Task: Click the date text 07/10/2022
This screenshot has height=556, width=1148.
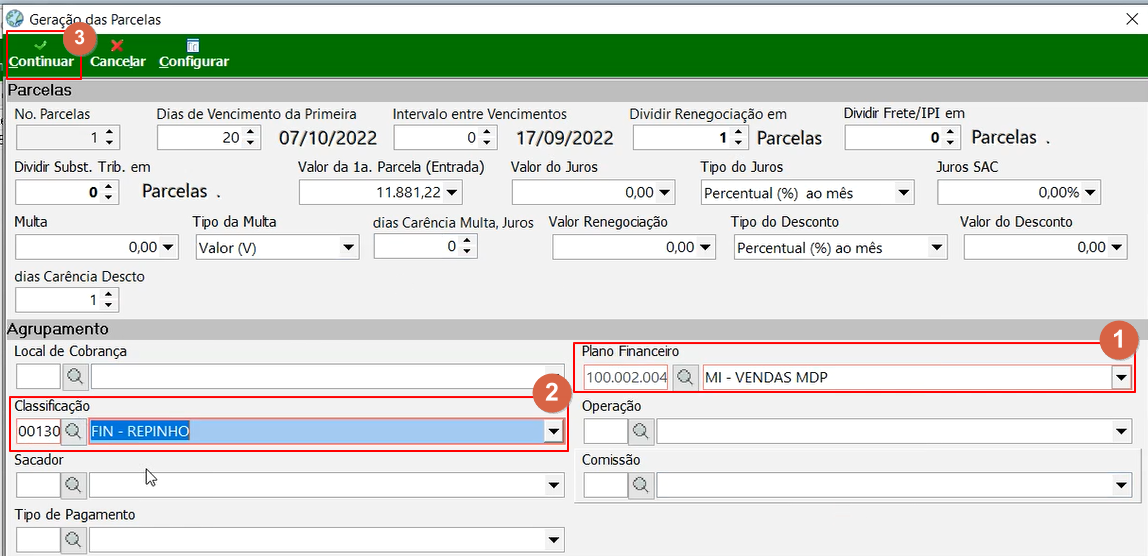Action: coord(328,138)
